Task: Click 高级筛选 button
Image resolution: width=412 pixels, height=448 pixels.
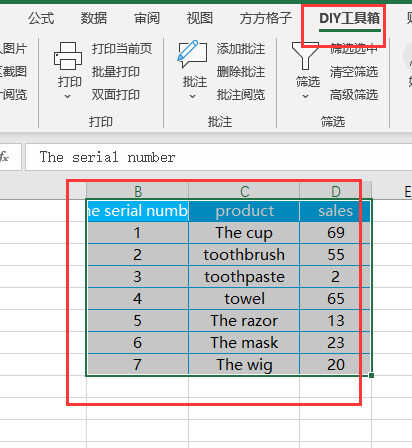Action: (354, 95)
